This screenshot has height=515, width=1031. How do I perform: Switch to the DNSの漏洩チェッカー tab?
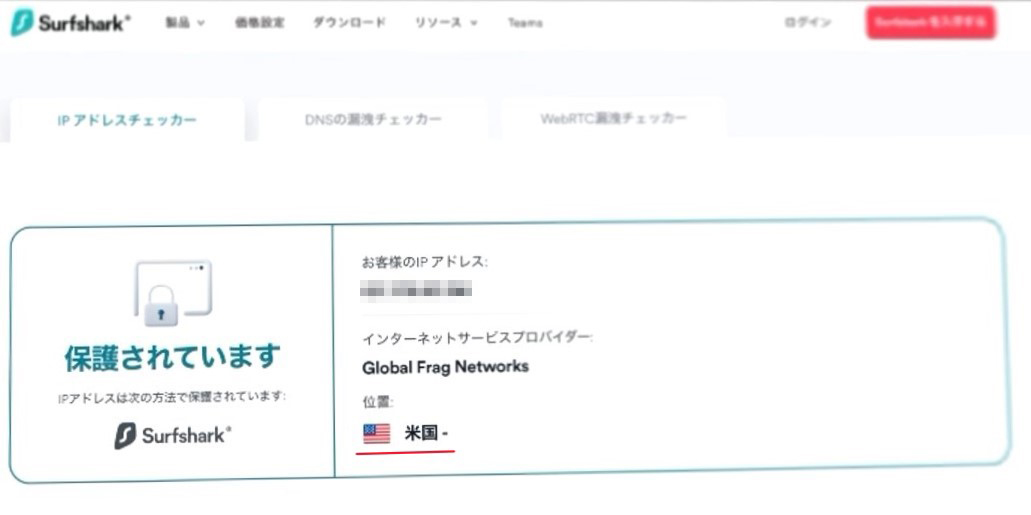(373, 119)
